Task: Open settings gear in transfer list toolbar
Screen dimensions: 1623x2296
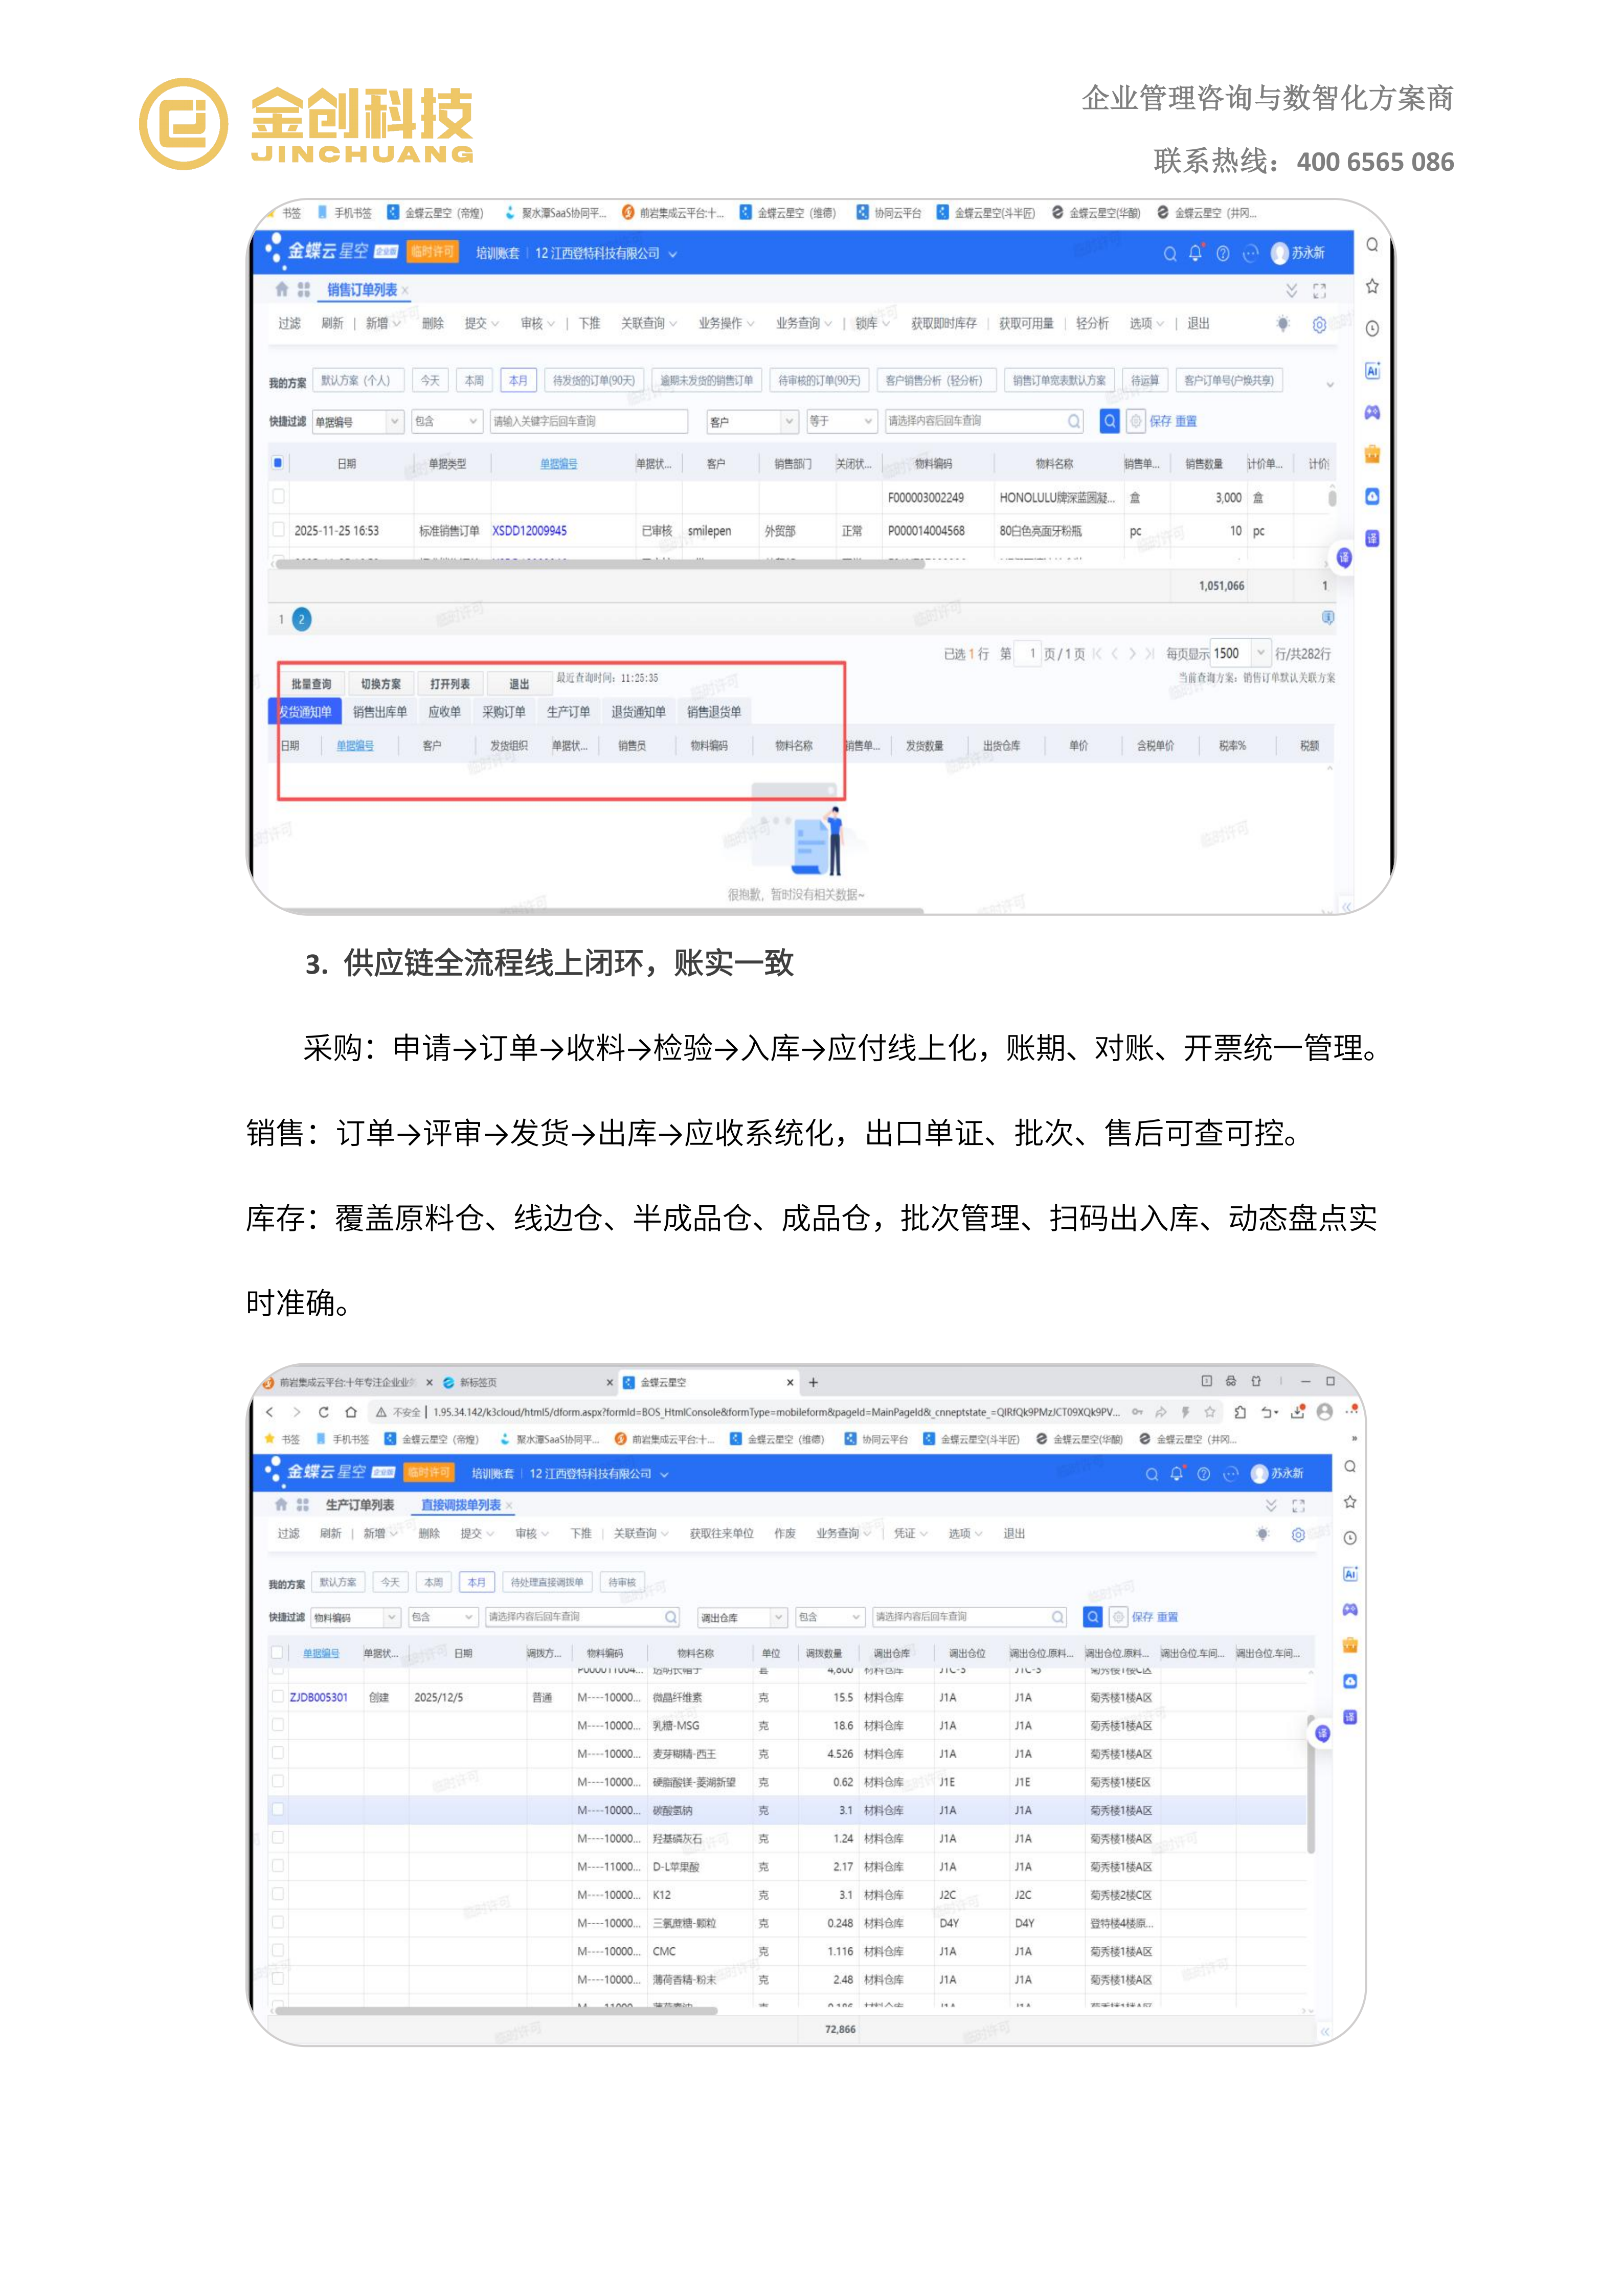Action: point(1298,1534)
